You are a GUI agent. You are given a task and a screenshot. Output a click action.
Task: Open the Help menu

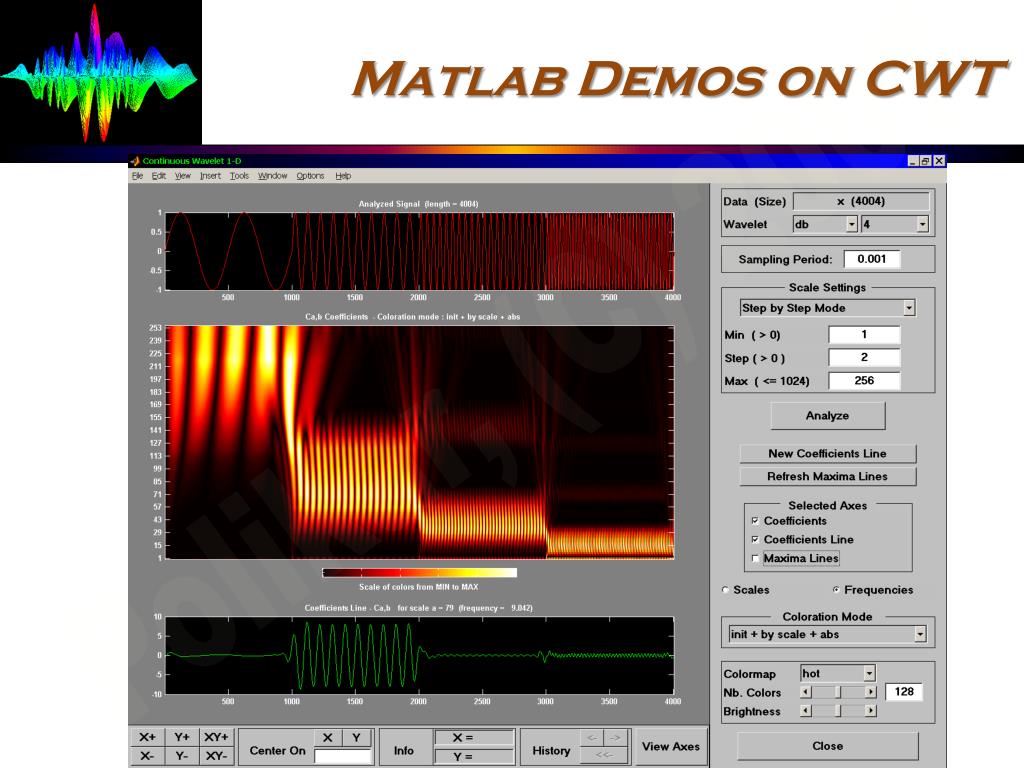click(344, 176)
